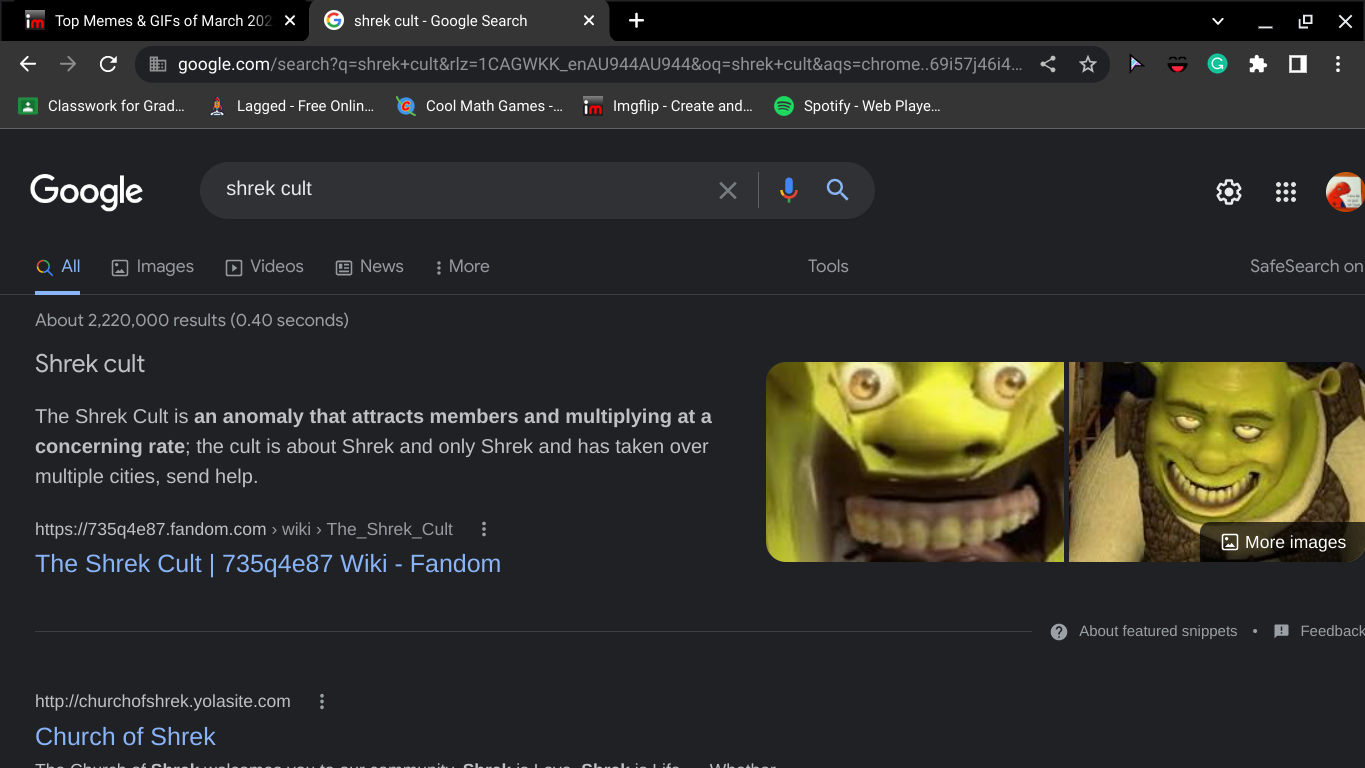Start voice search with microphone

[789, 190]
